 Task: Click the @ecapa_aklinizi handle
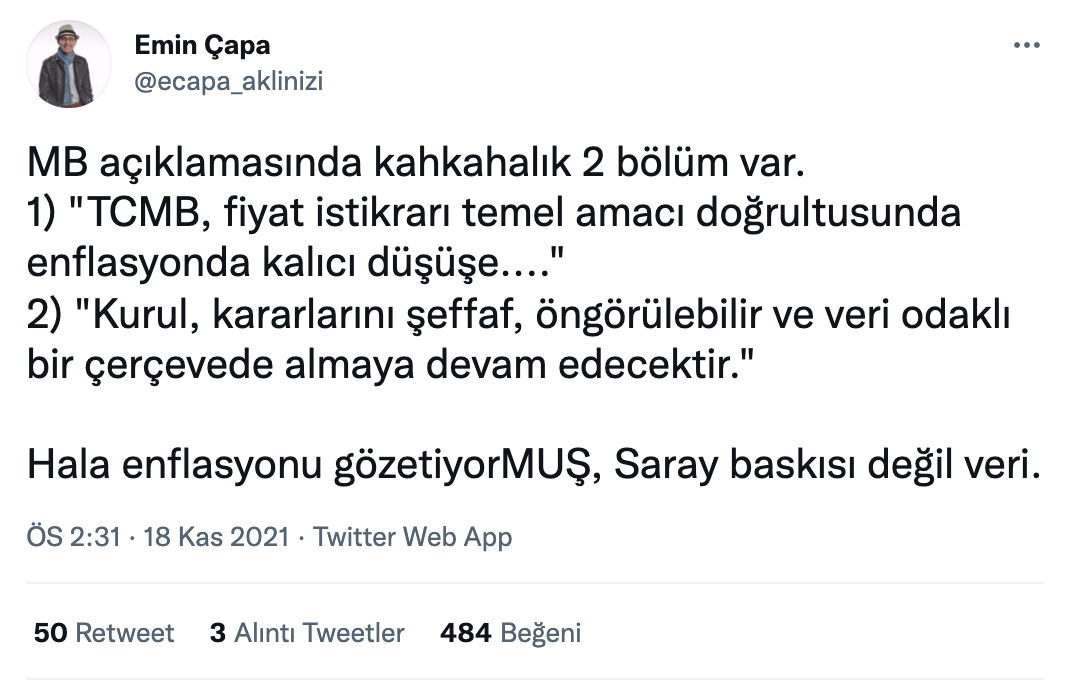click(x=228, y=81)
